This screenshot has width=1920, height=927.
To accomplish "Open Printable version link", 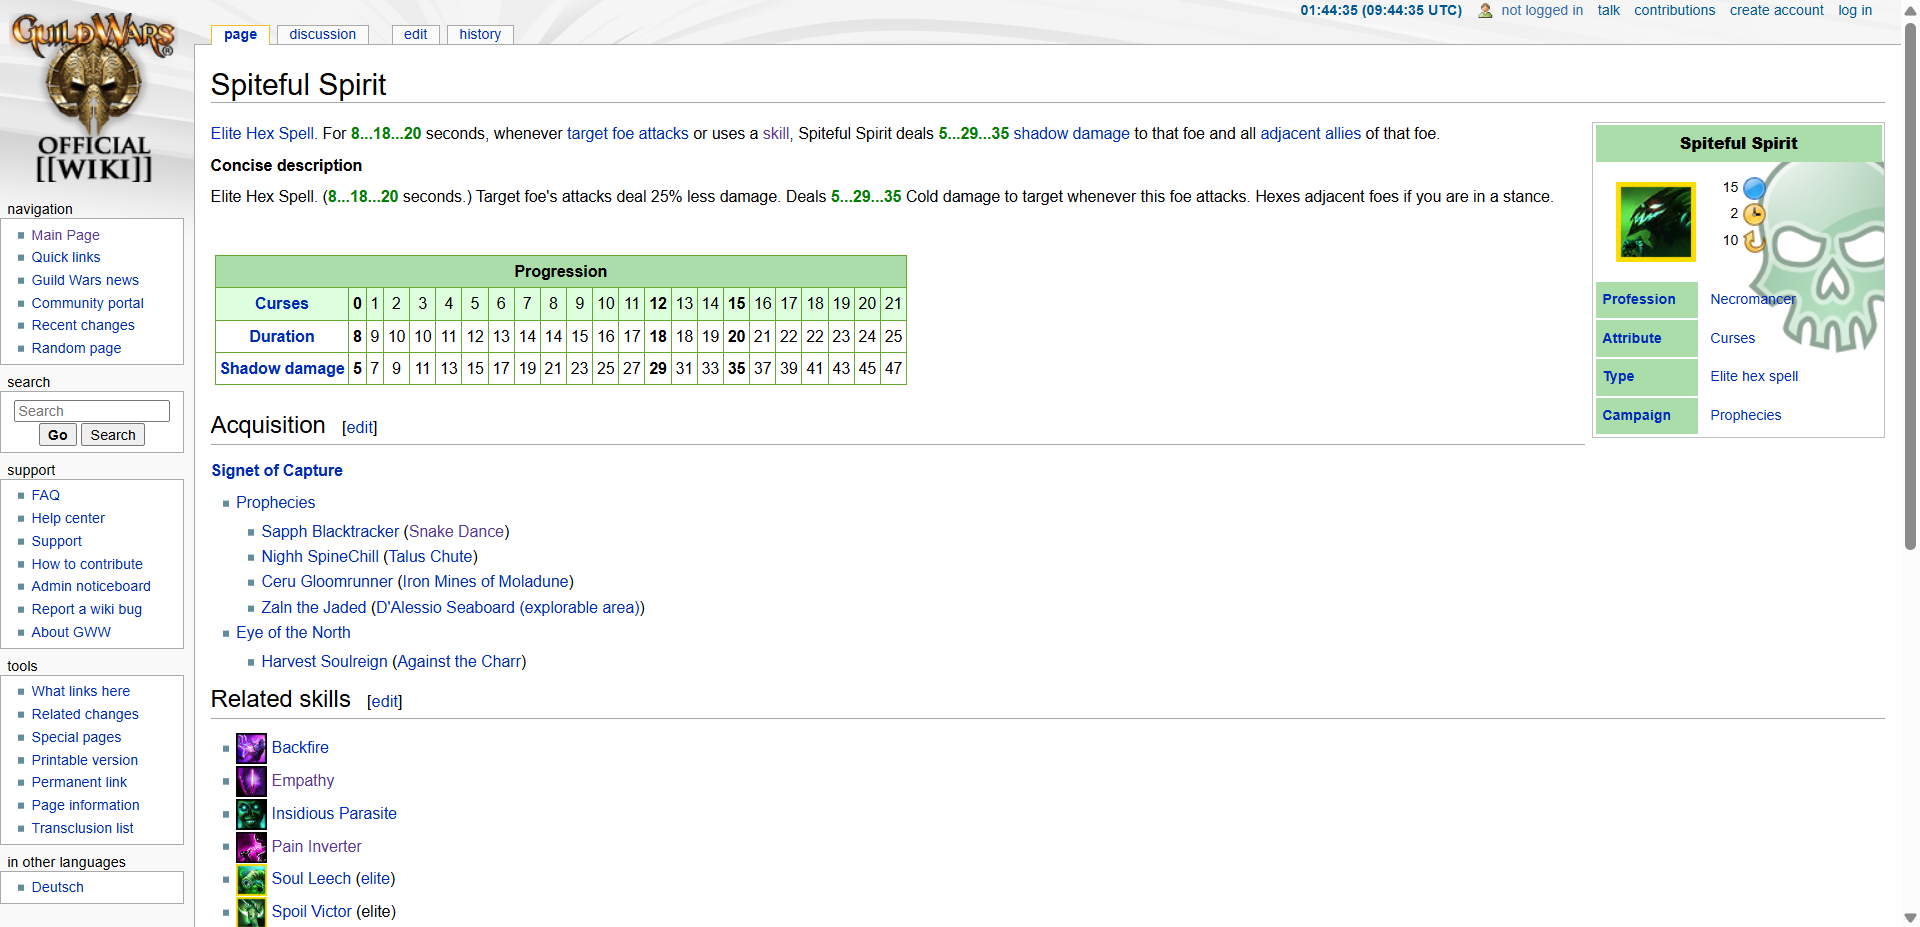I will tap(84, 760).
